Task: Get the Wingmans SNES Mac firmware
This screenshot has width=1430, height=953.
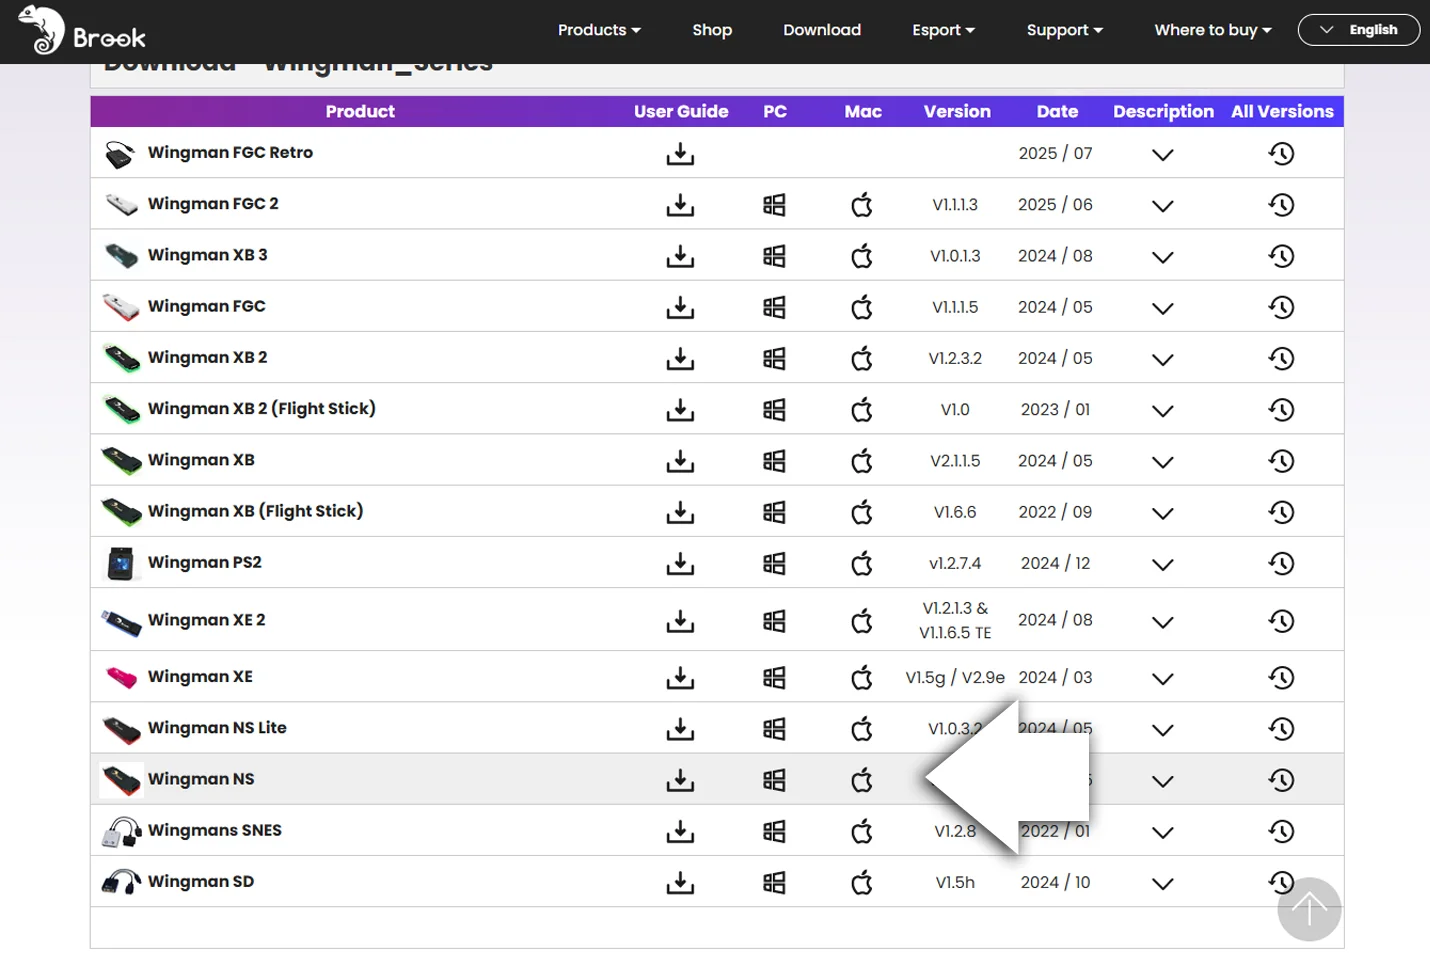Action: pos(862,831)
